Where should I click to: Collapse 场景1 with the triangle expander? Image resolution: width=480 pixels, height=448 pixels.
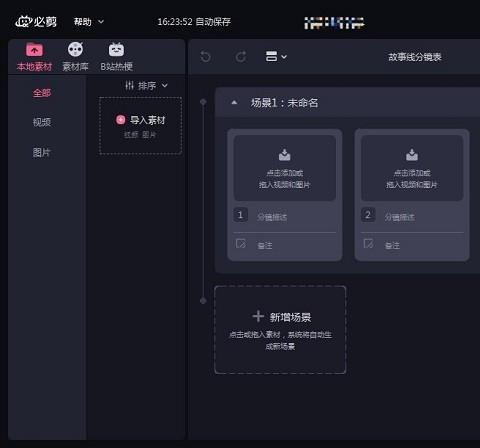pos(234,102)
